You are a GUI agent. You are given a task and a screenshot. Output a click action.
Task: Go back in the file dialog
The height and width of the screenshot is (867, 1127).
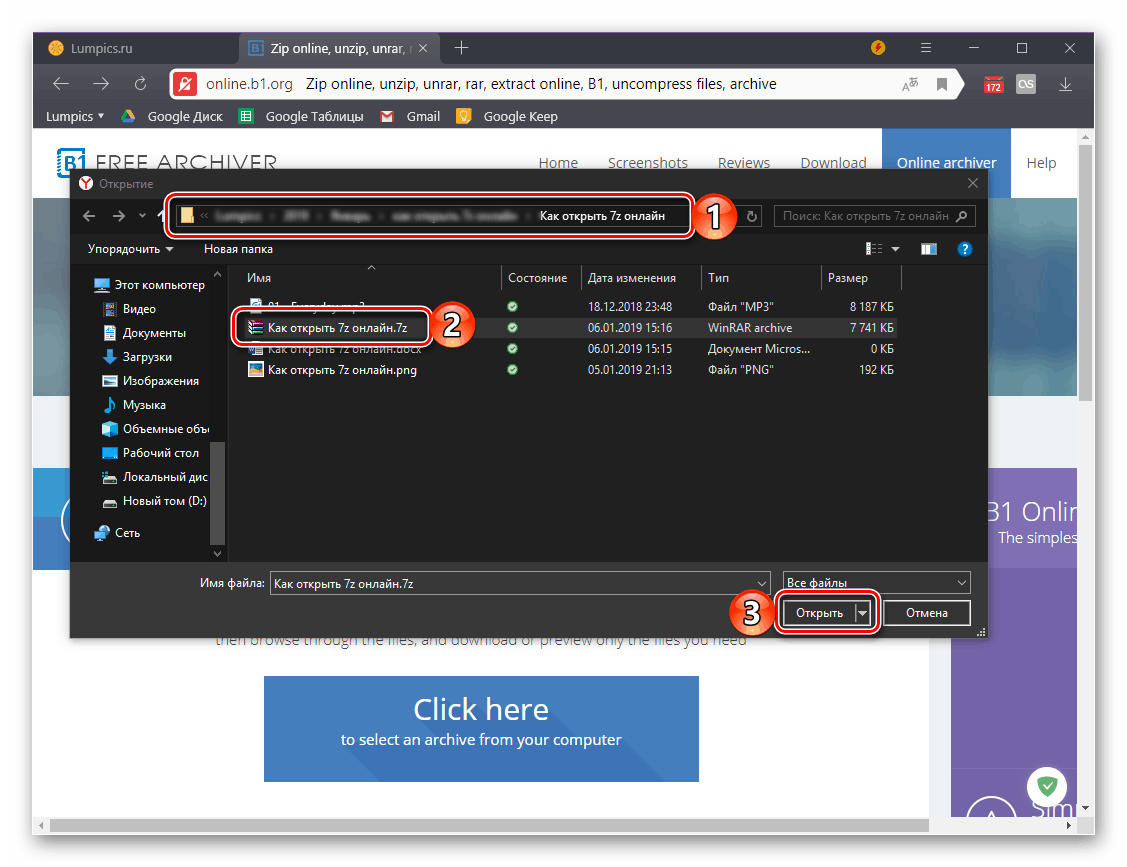pyautogui.click(x=89, y=216)
